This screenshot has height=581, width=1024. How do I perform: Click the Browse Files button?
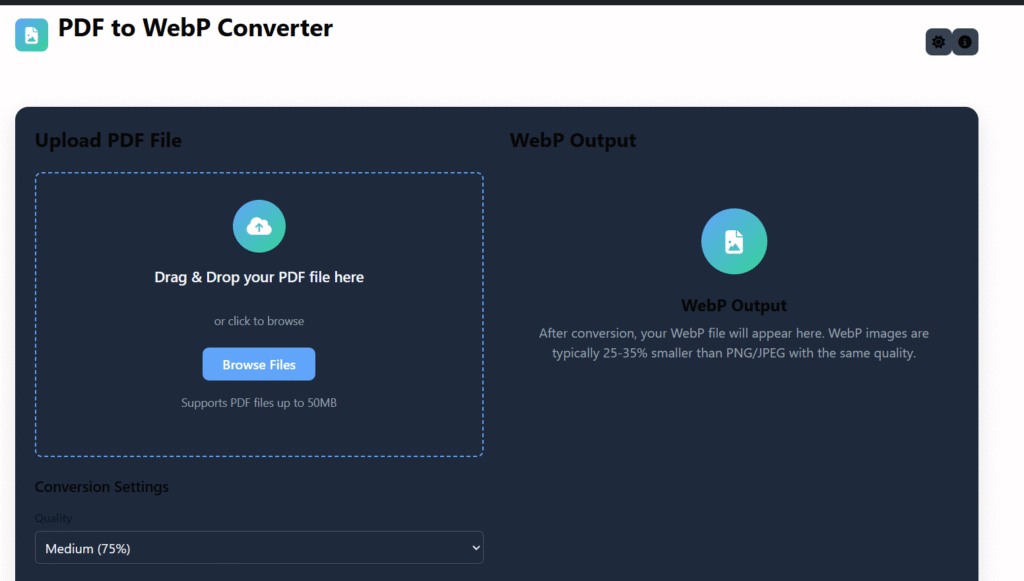(259, 363)
